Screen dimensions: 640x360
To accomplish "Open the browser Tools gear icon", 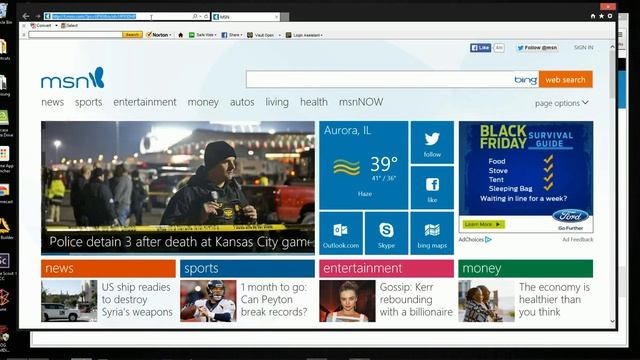I will (610, 16).
